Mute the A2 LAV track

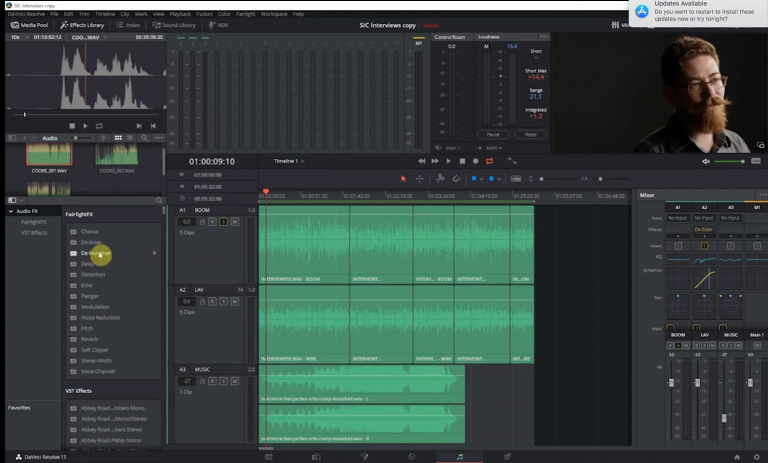[235, 302]
